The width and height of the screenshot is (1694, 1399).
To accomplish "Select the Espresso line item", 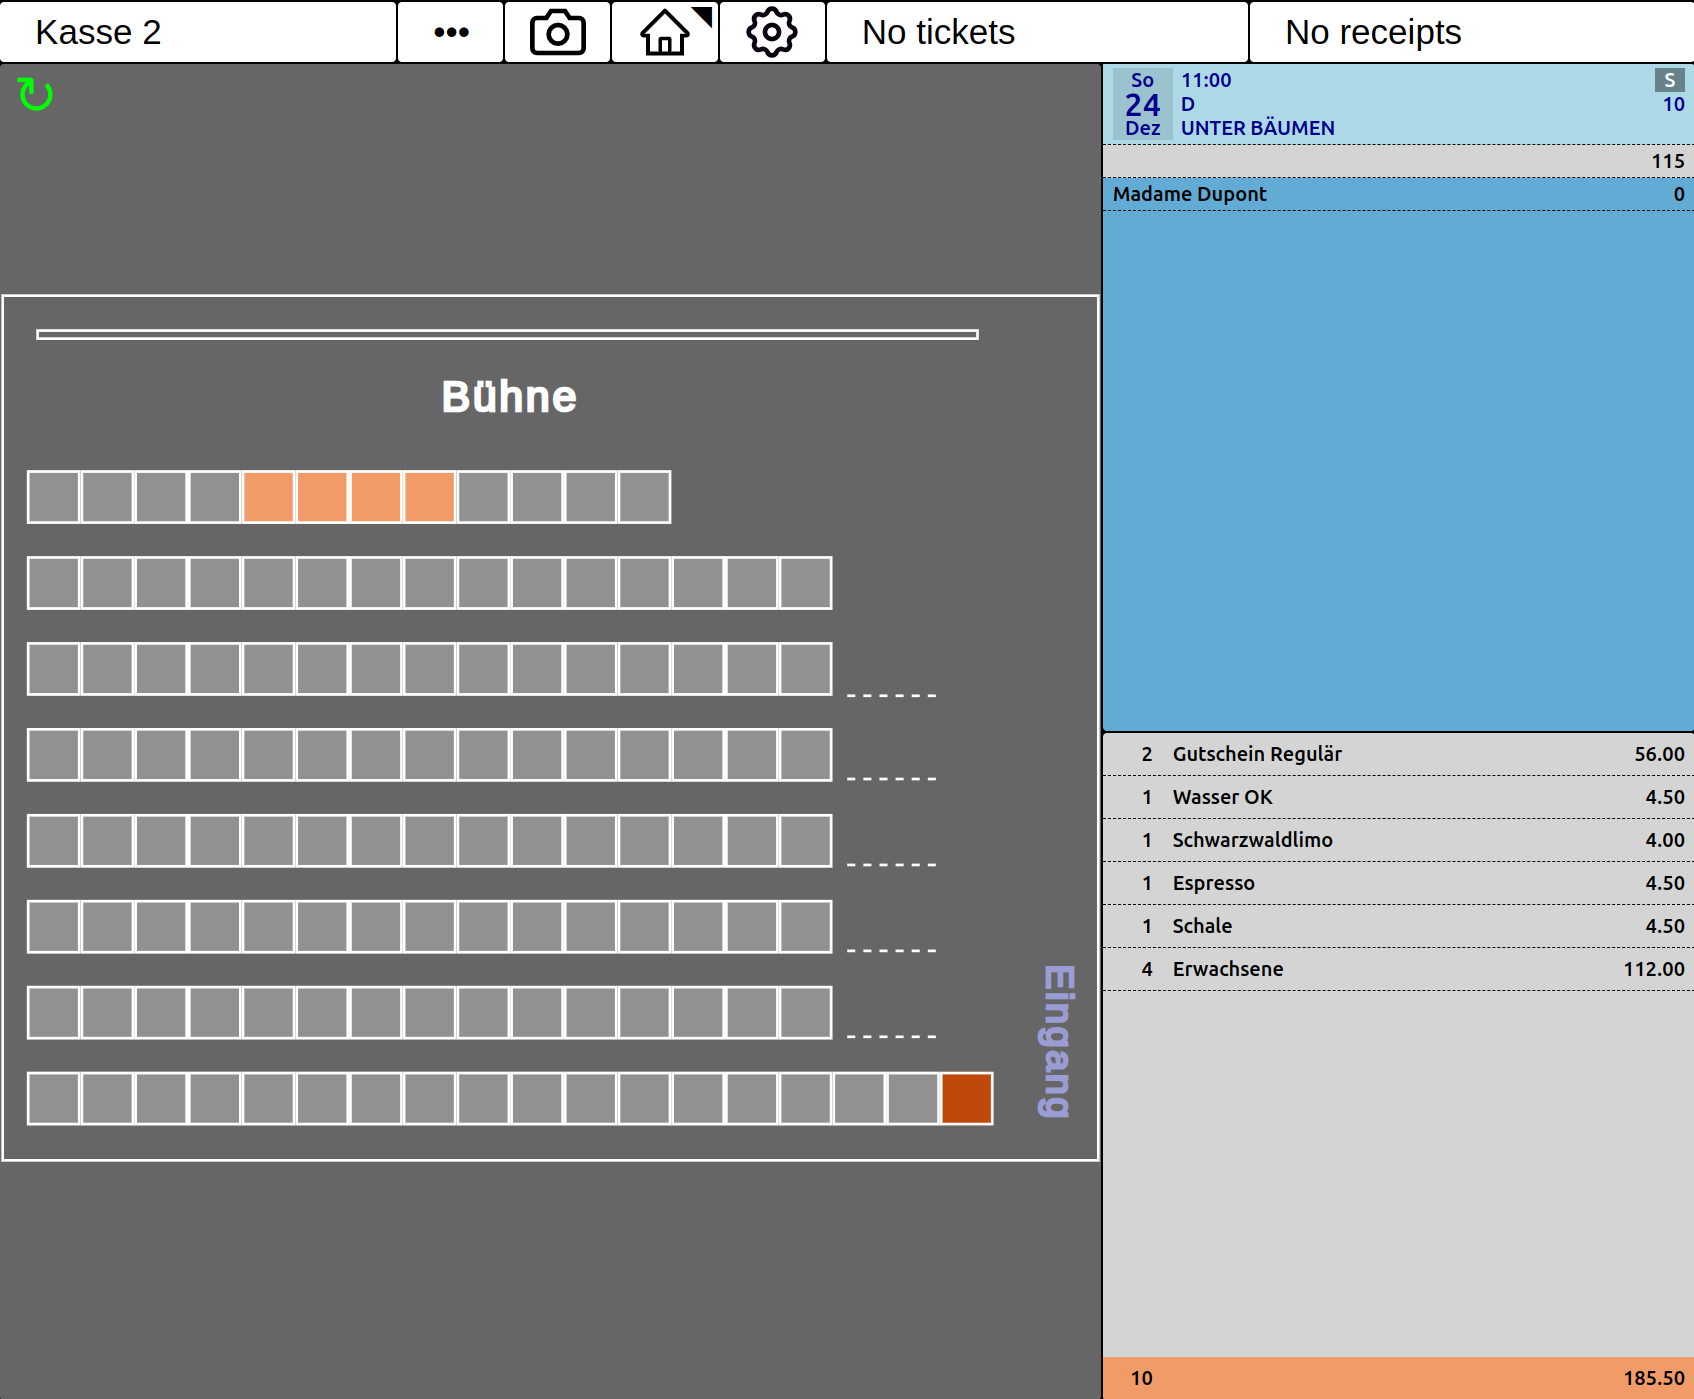I will pyautogui.click(x=1398, y=883).
